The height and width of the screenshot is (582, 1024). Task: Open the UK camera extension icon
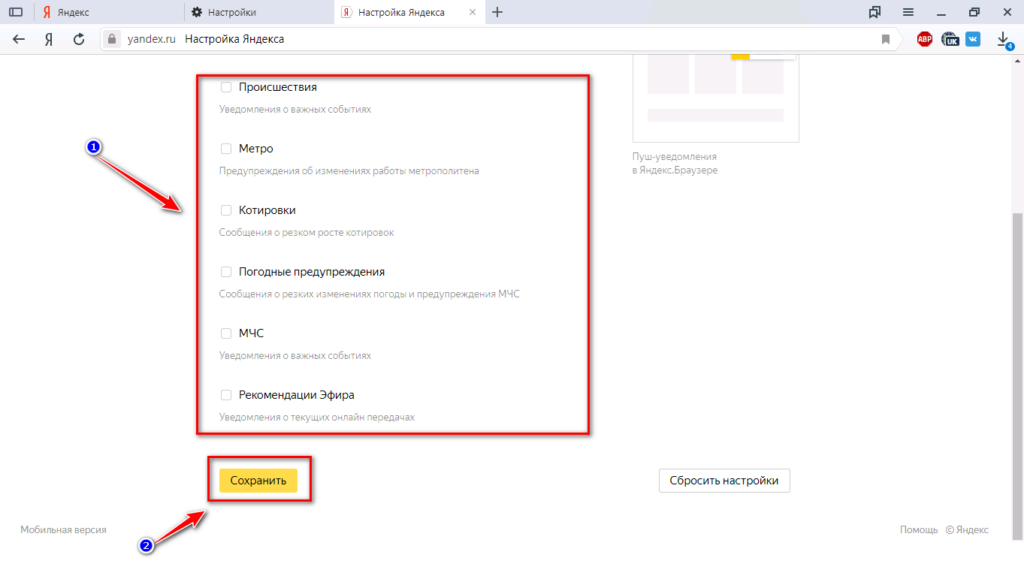(950, 39)
